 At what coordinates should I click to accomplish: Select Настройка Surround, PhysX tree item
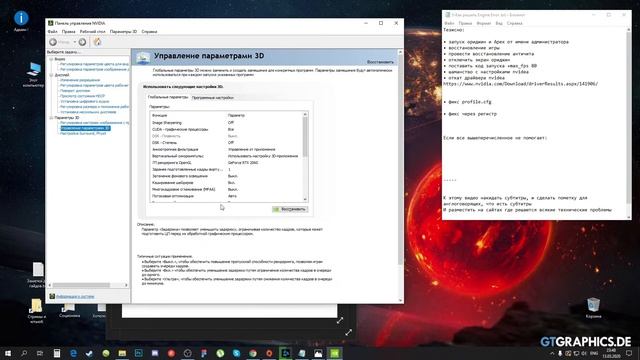(x=83, y=133)
